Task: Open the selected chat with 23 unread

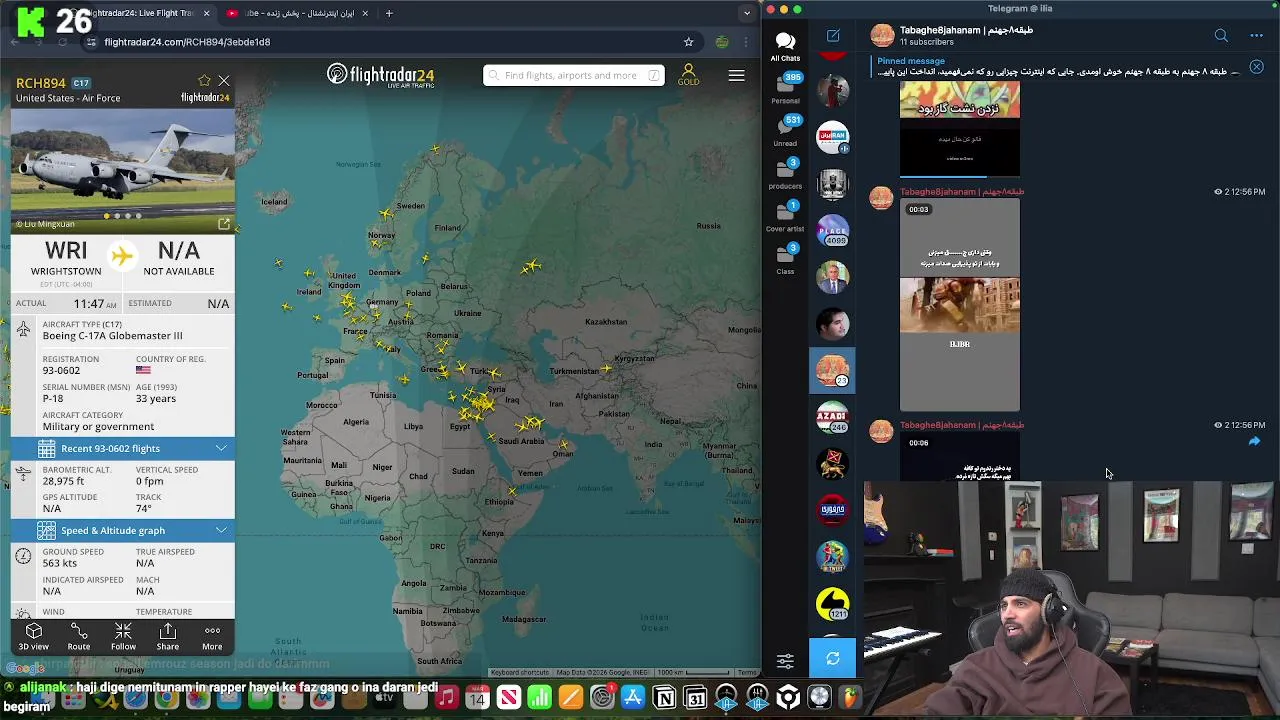Action: pyautogui.click(x=832, y=371)
